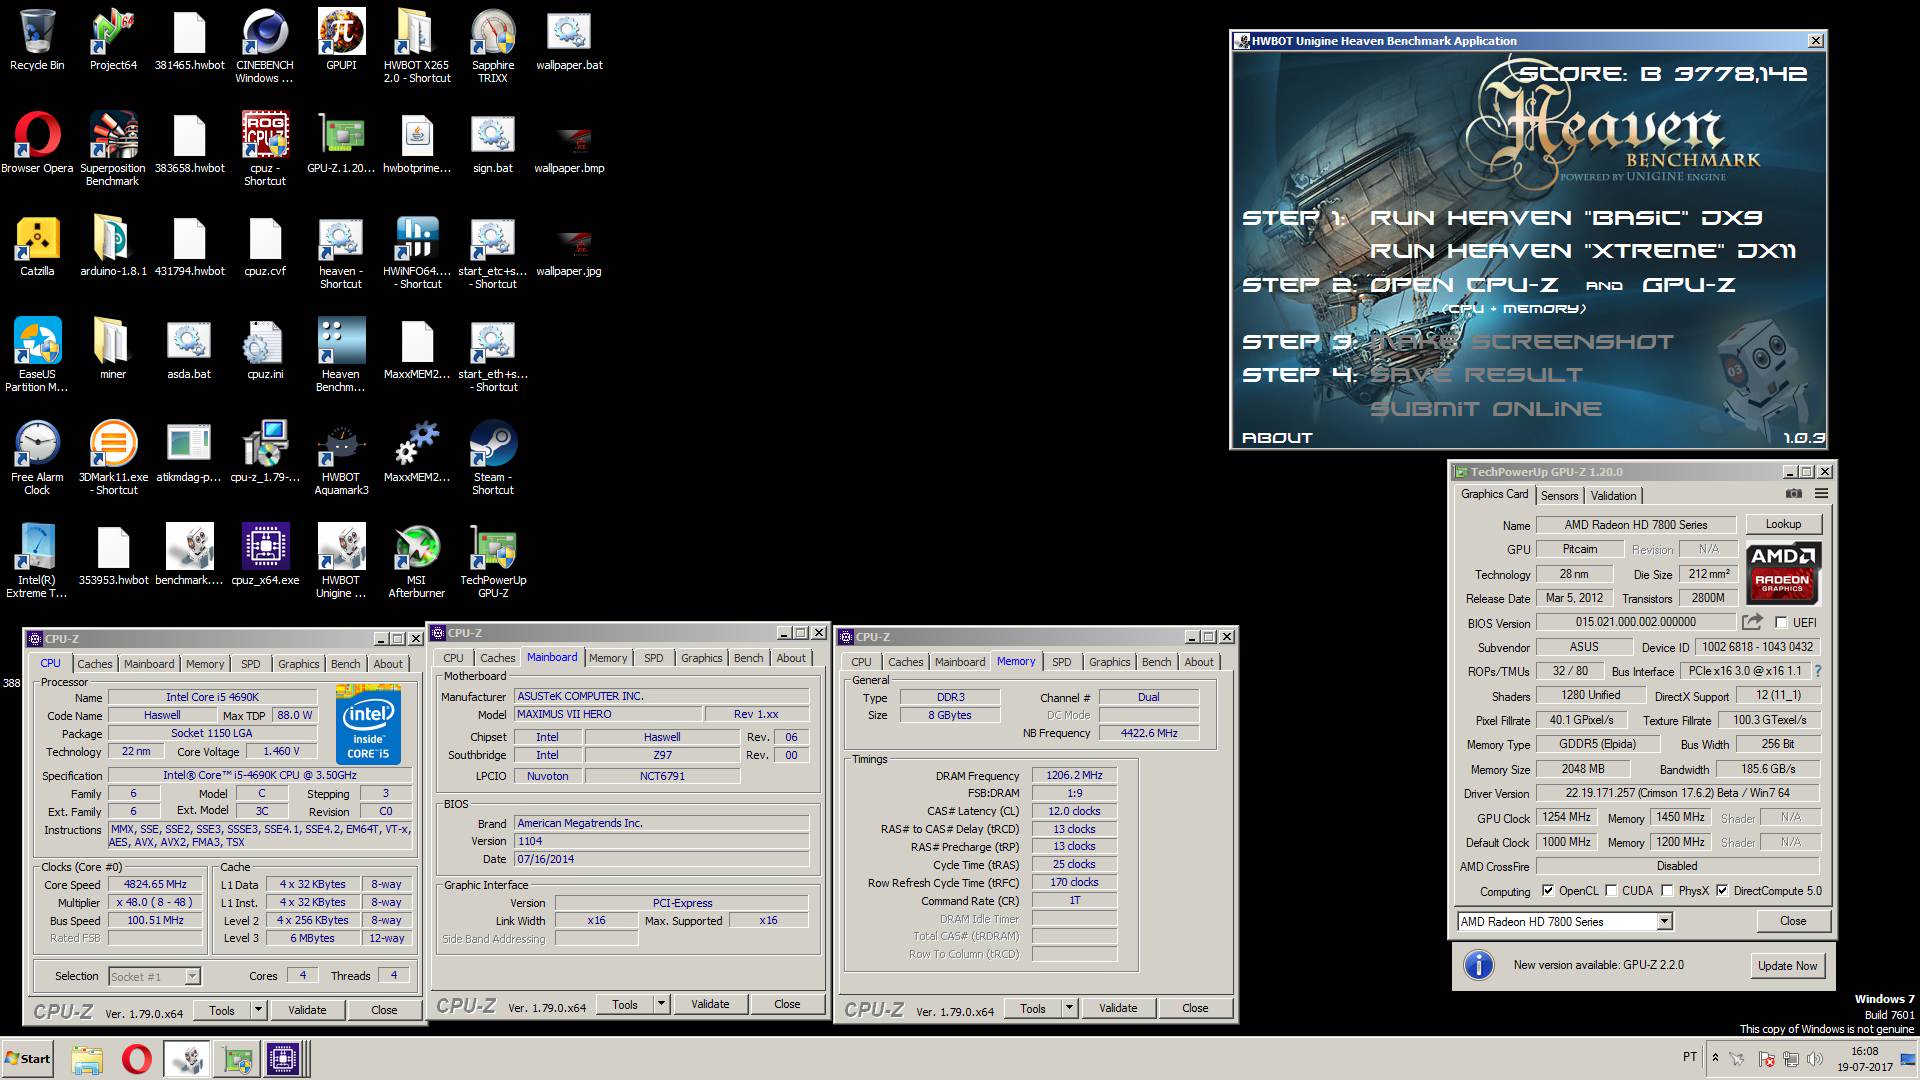
Task: Switch to Bench tab in CPU-Z Memory window
Action: tap(1156, 662)
